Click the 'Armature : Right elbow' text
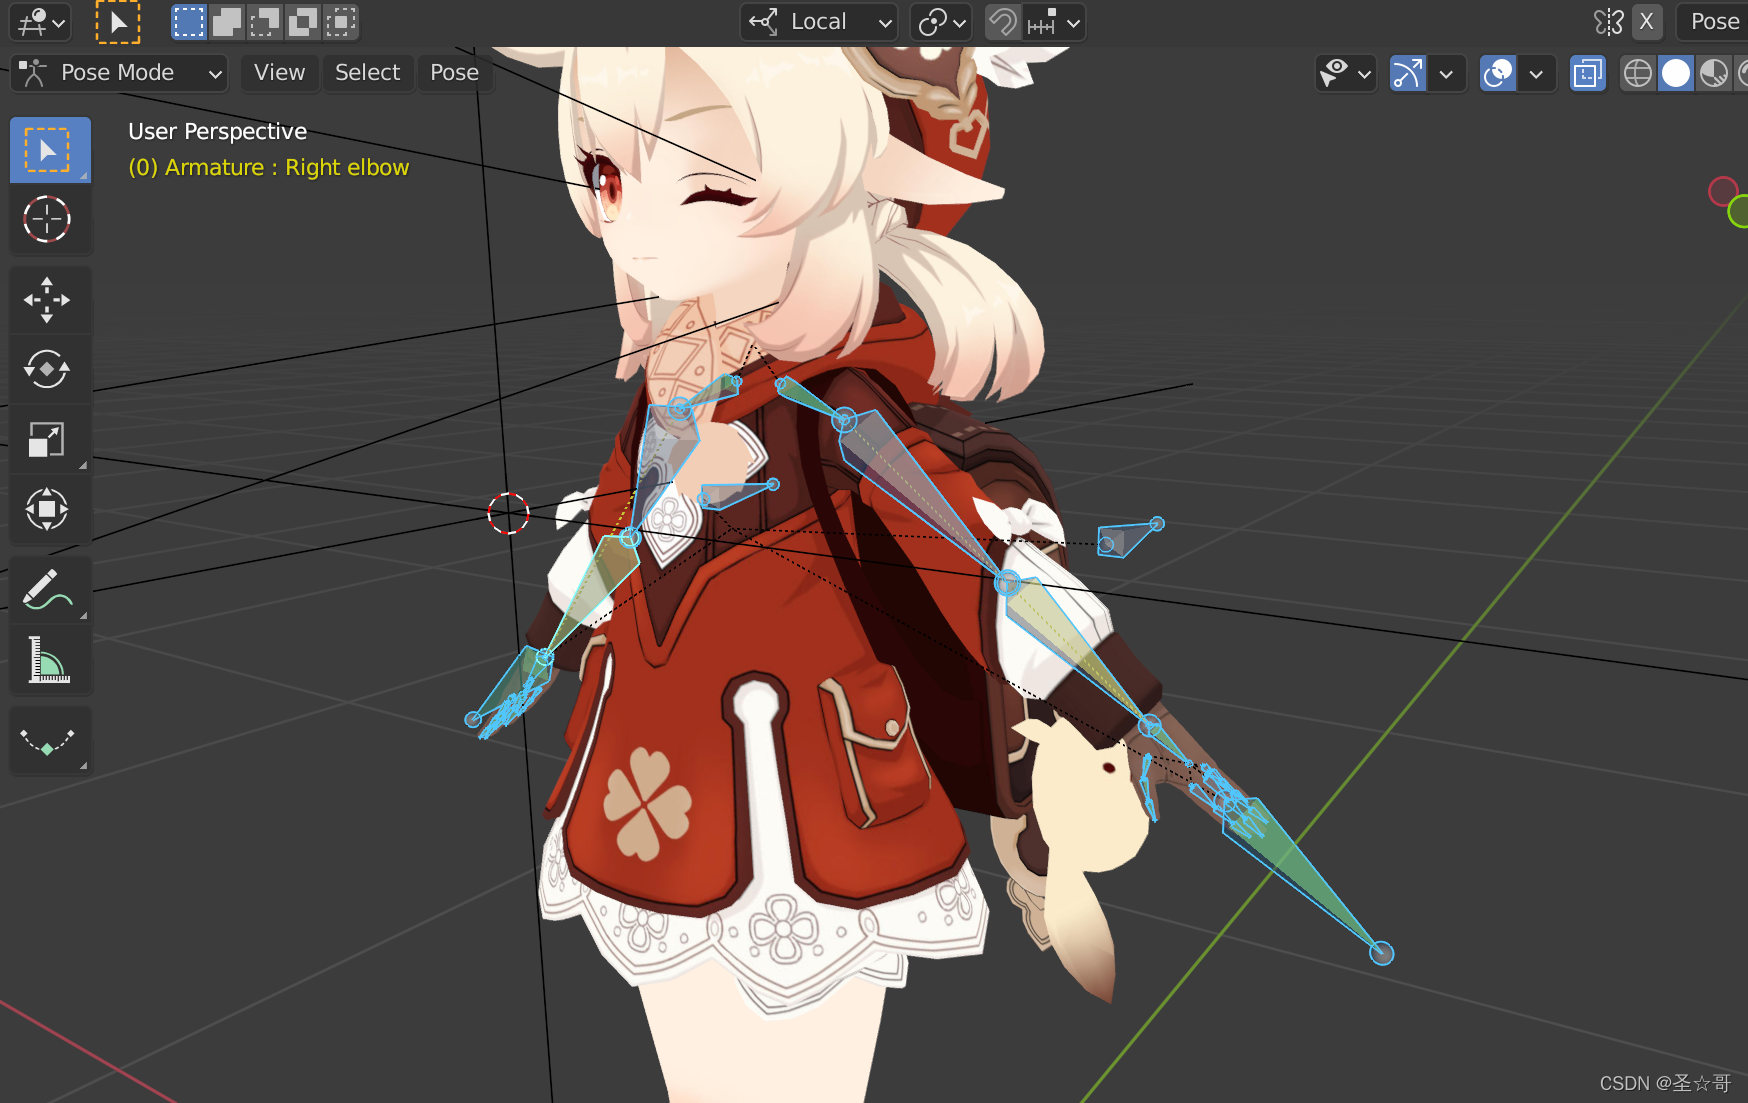1748x1103 pixels. [x=287, y=168]
